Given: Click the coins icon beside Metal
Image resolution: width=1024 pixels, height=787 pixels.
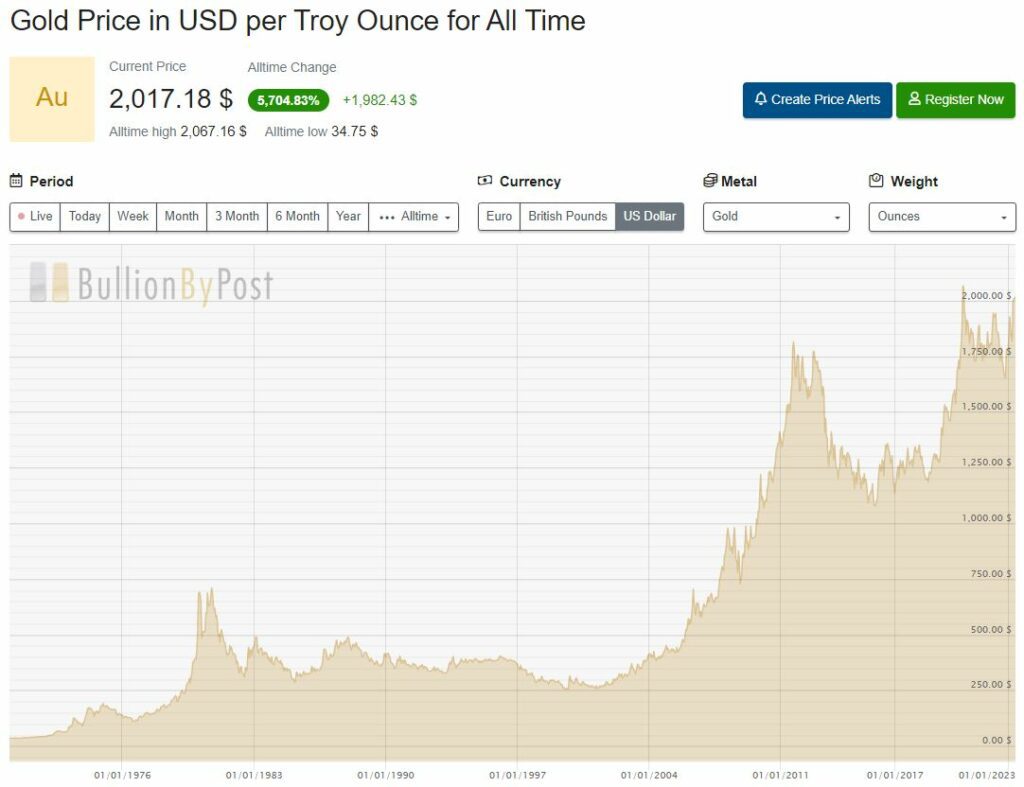Looking at the screenshot, I should [710, 181].
